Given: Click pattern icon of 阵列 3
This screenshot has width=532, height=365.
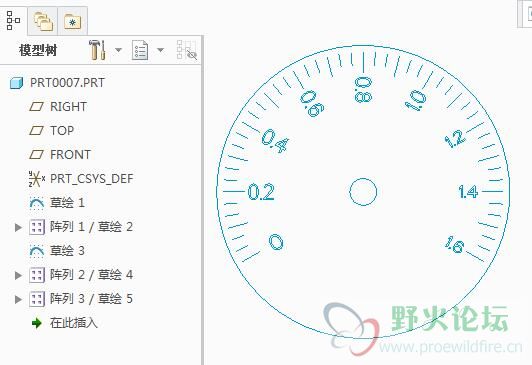Looking at the screenshot, I should tap(37, 299).
